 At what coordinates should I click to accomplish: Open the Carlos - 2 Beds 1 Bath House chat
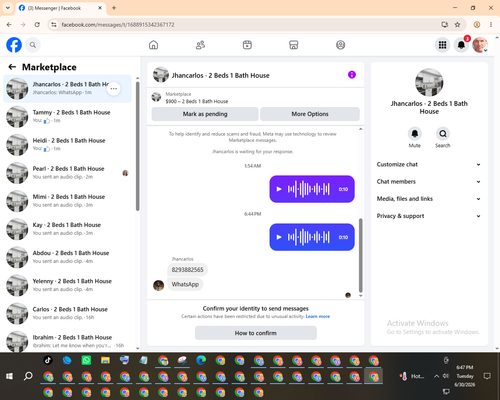pos(67,313)
